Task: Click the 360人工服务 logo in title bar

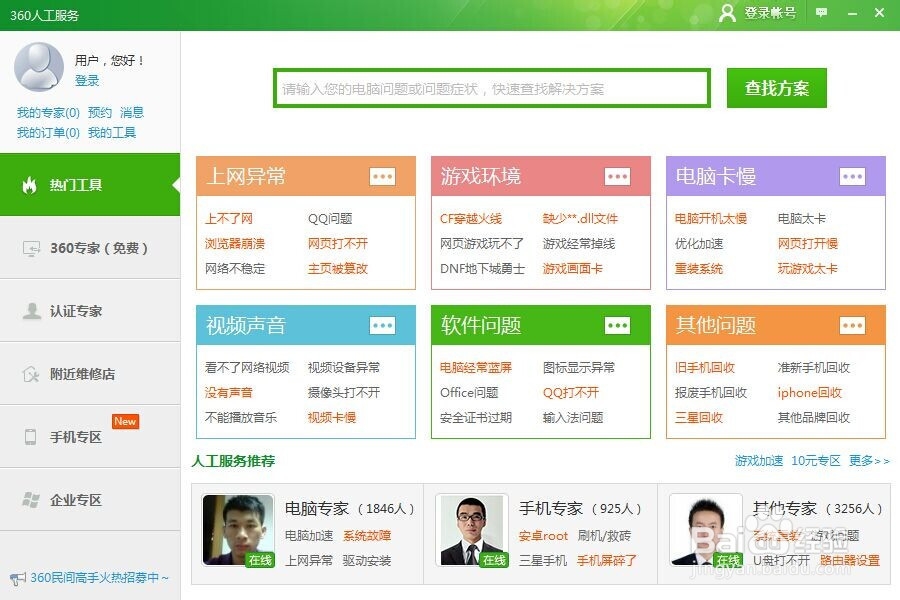Action: (45, 15)
